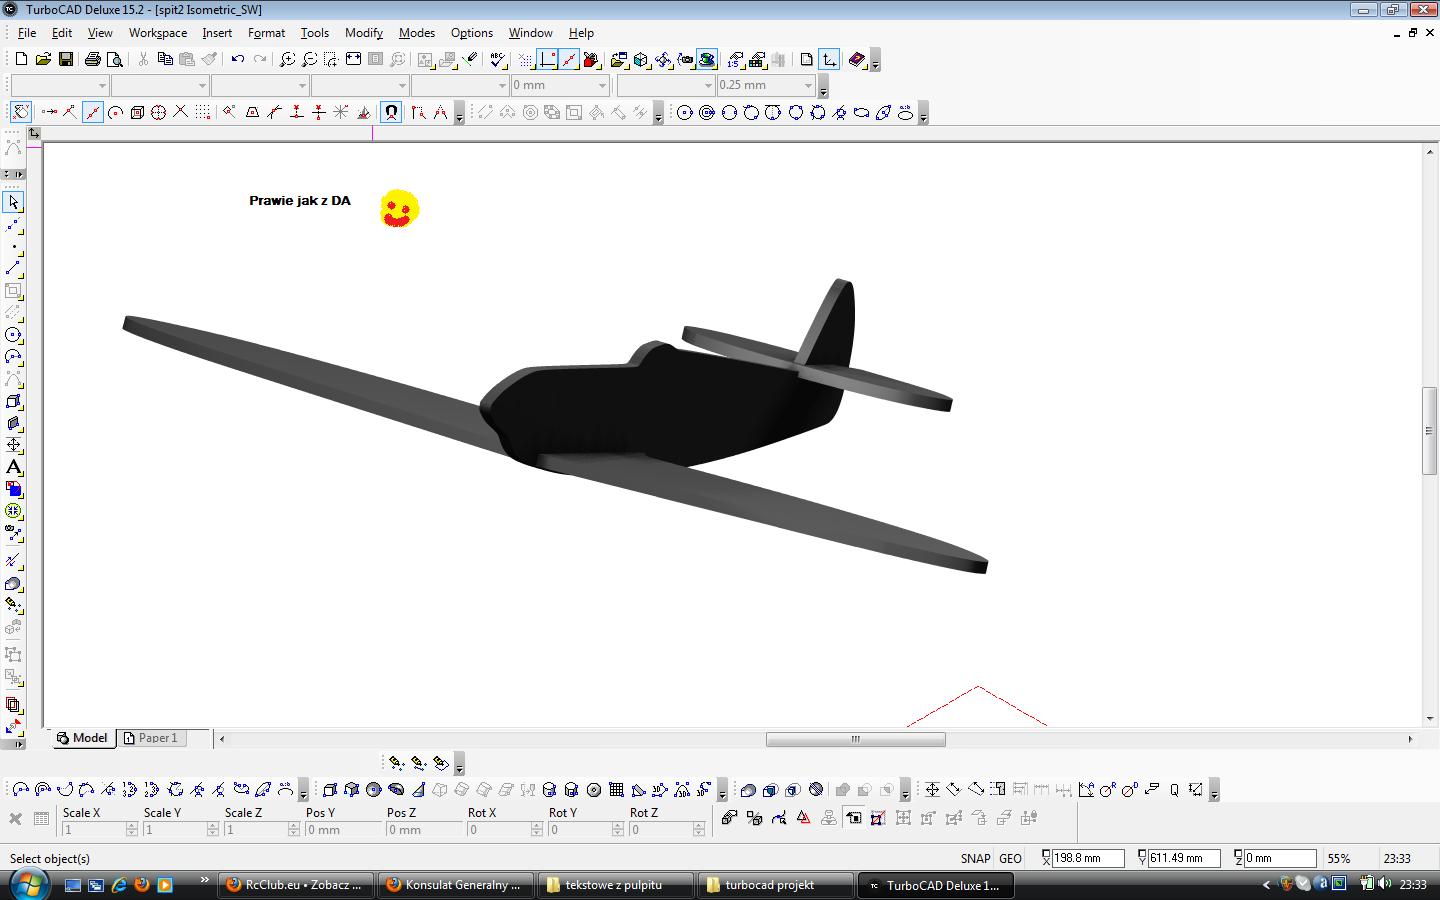Click the horizontal scrollbar thumb
Image resolution: width=1440 pixels, height=900 pixels.
[x=856, y=739]
